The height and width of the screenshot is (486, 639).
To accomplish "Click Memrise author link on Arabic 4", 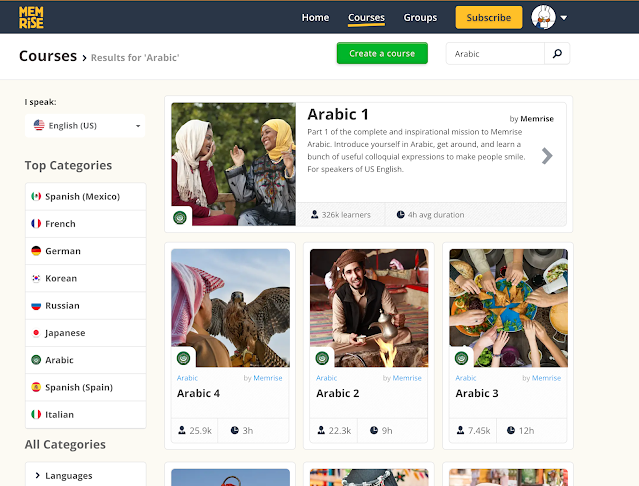I will (268, 378).
